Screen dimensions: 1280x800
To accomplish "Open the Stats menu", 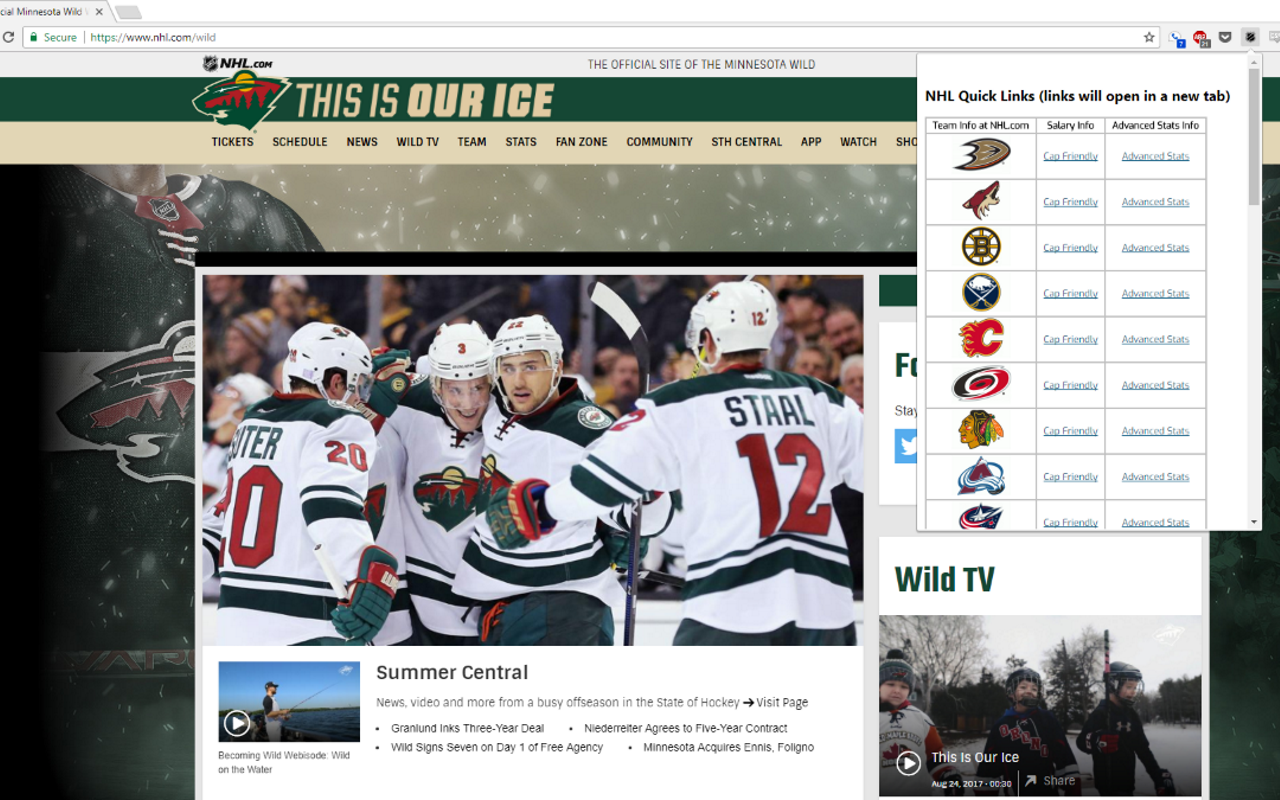I will pos(521,142).
